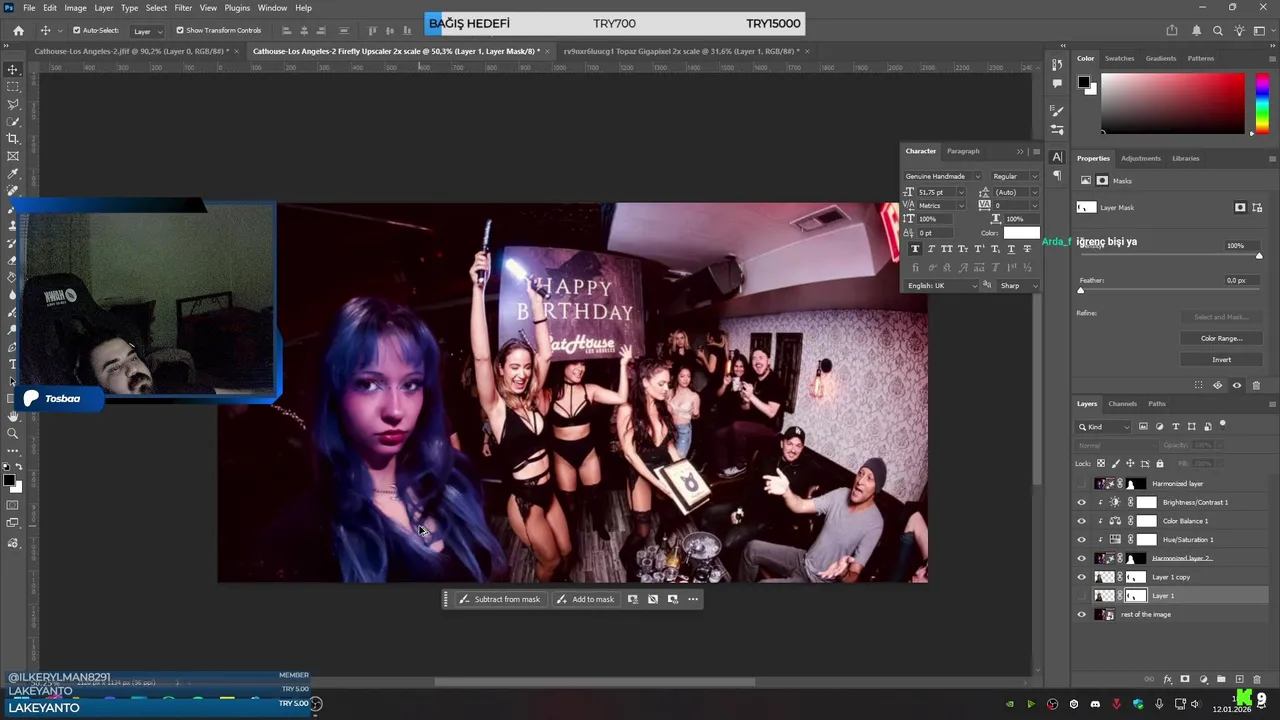
Task: Click load selection from mask icon in Properties
Action: 1199,385
